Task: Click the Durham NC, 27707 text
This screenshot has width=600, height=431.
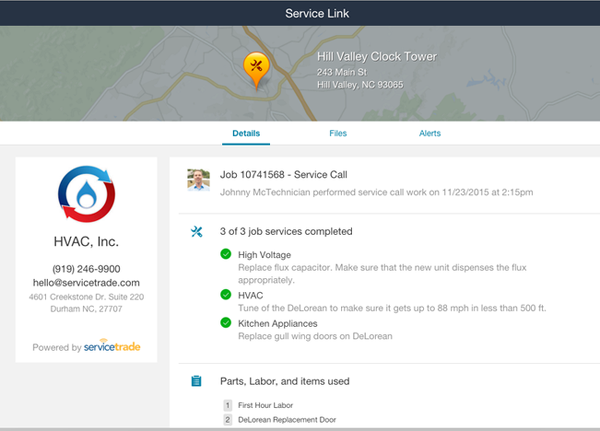Action: 86,309
